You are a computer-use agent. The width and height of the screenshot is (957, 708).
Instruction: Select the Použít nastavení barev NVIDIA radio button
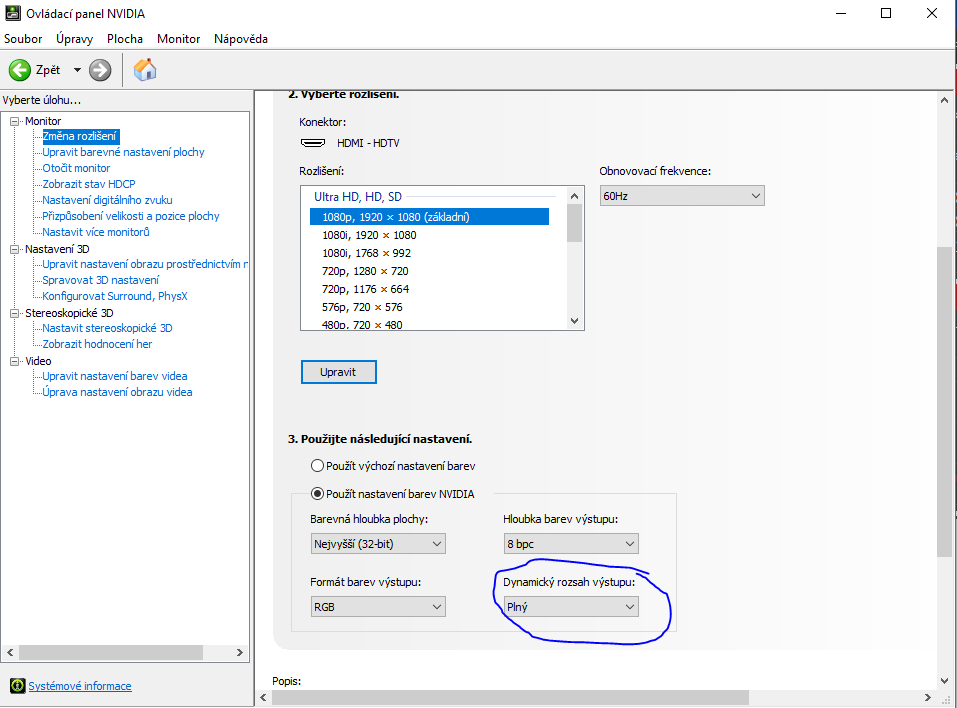click(317, 494)
